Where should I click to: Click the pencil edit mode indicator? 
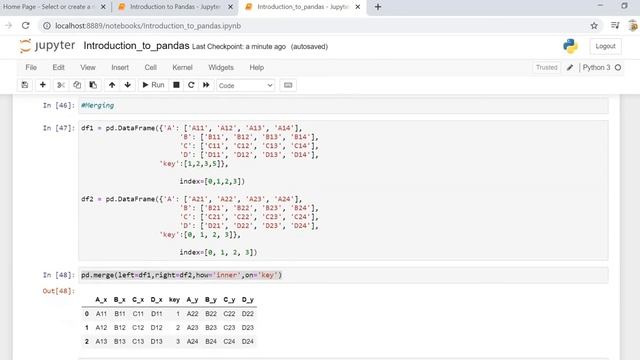click(x=570, y=67)
